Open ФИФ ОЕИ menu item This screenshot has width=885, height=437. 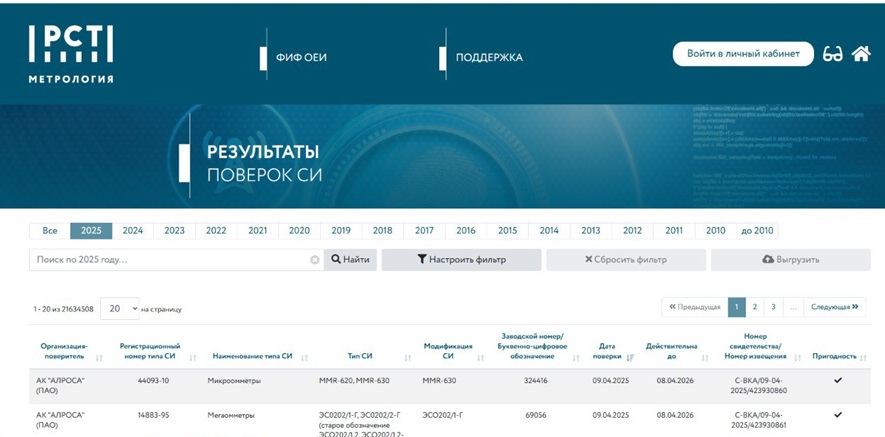[301, 57]
